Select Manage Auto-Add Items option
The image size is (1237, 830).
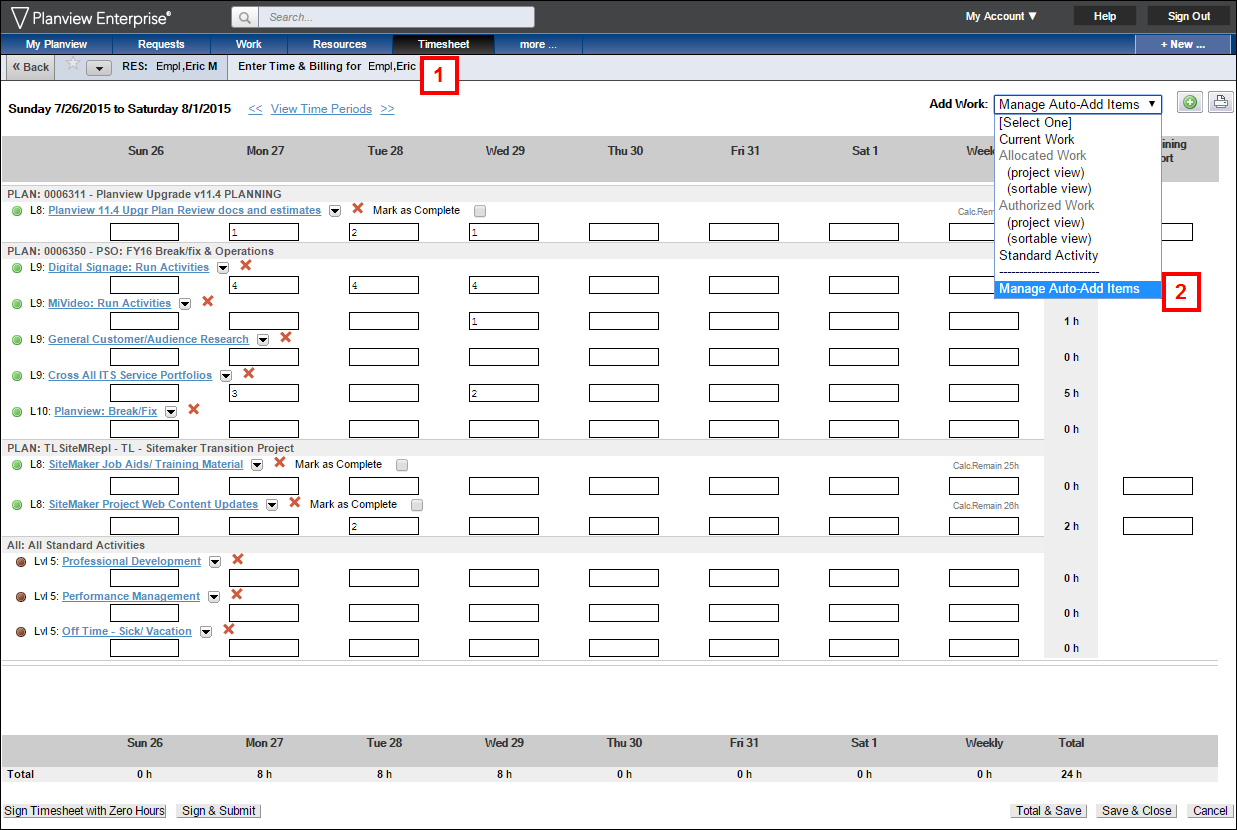[1078, 289]
